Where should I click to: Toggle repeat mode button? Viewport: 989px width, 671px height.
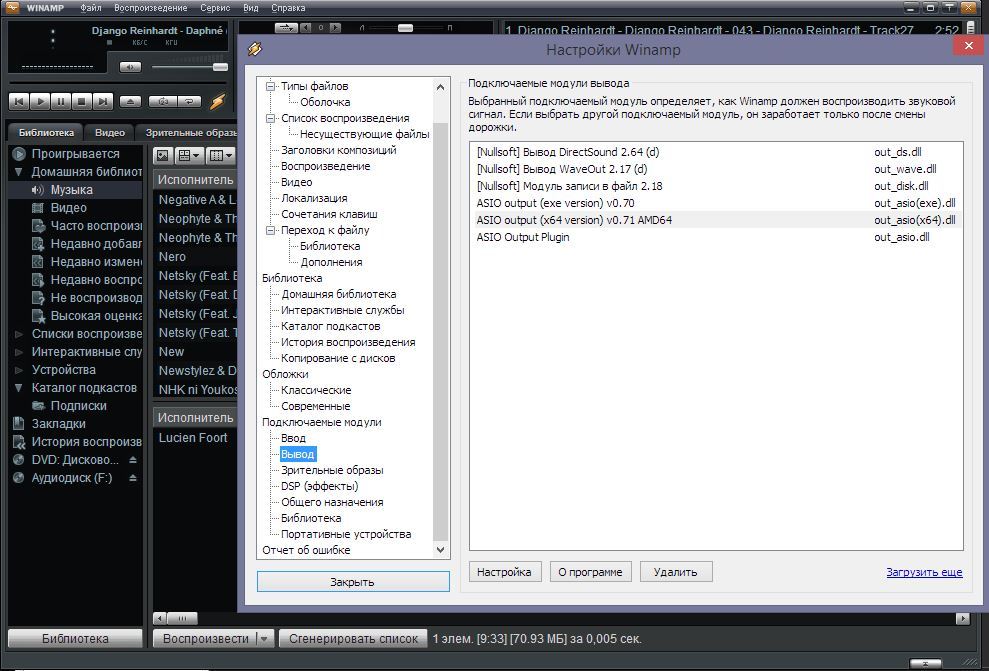(x=189, y=101)
